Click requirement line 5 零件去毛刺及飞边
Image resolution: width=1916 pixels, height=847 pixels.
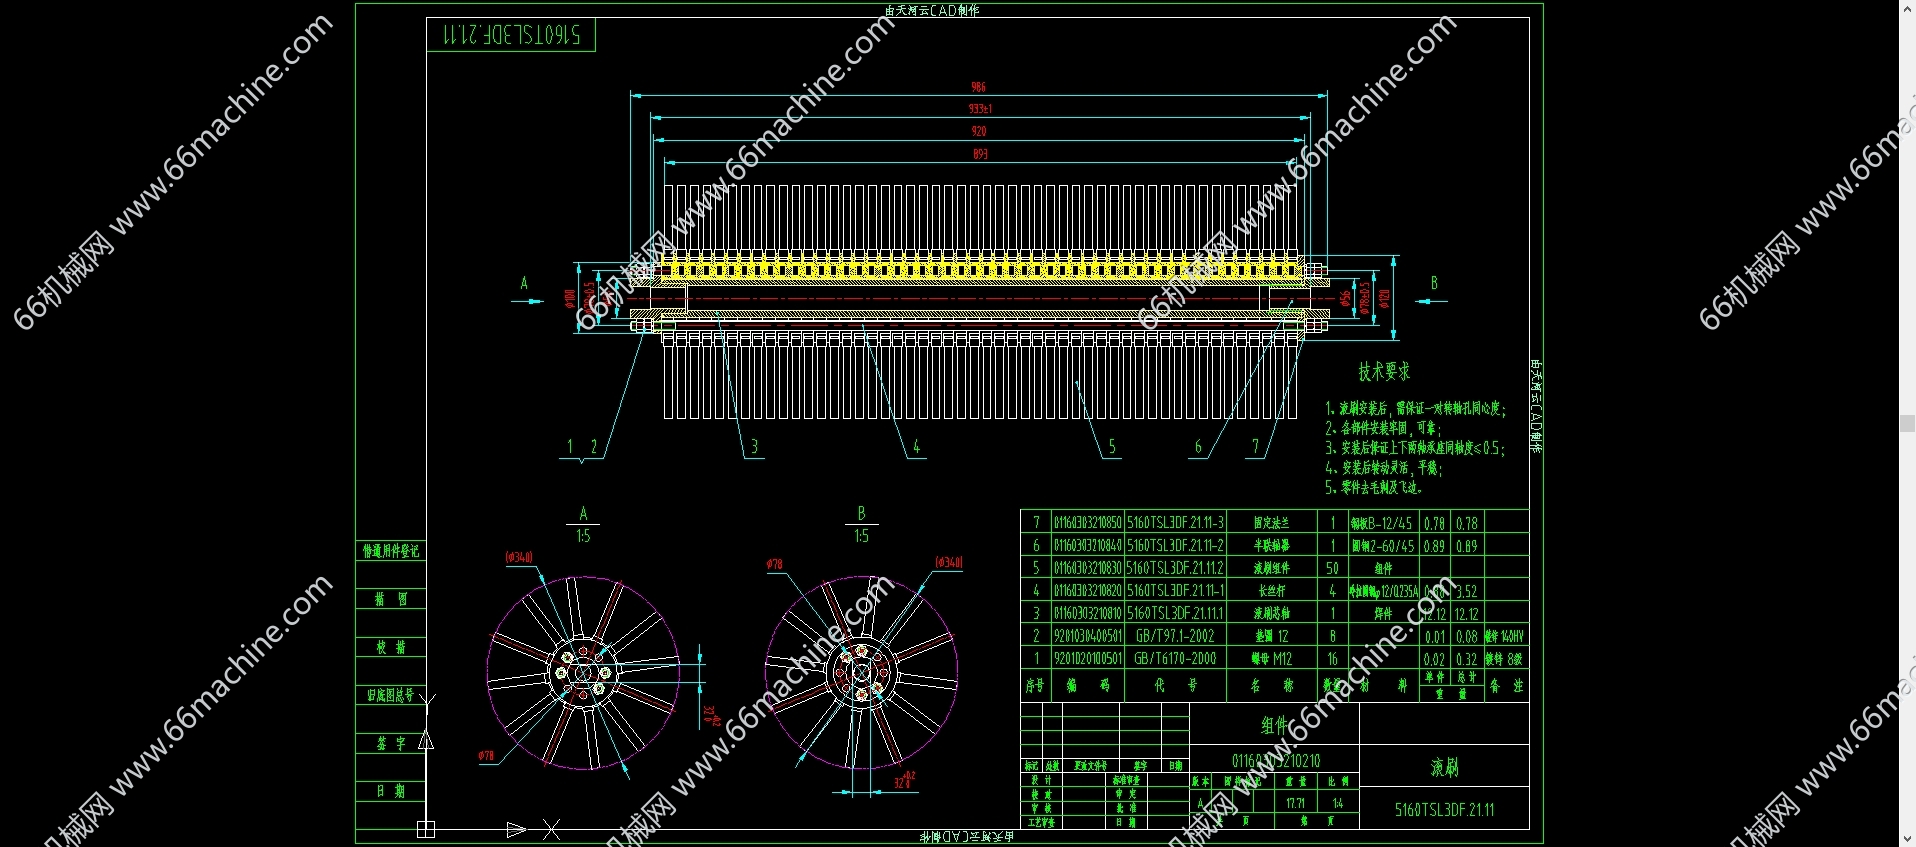pyautogui.click(x=1374, y=488)
